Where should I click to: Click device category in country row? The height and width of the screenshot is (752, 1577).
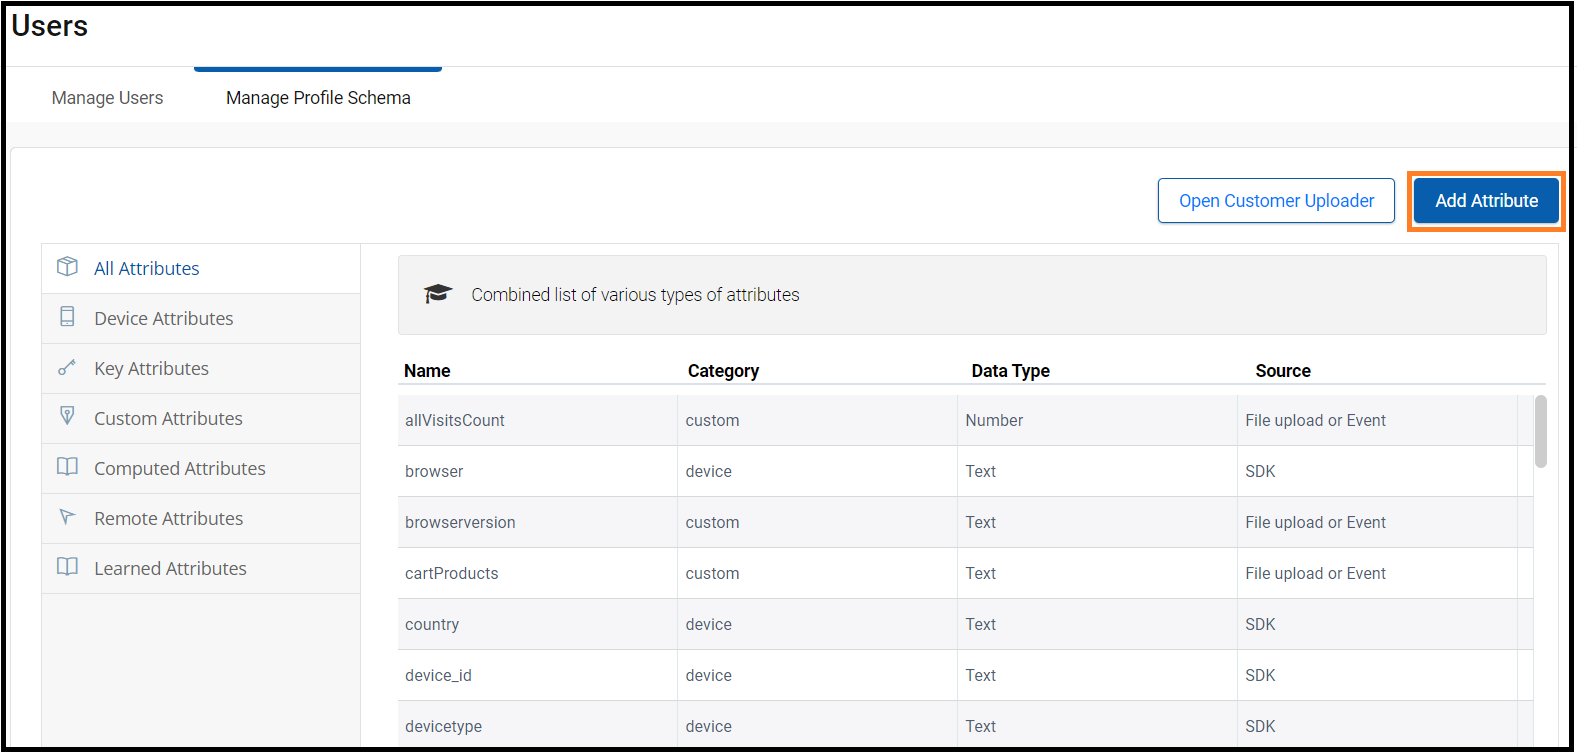point(708,624)
